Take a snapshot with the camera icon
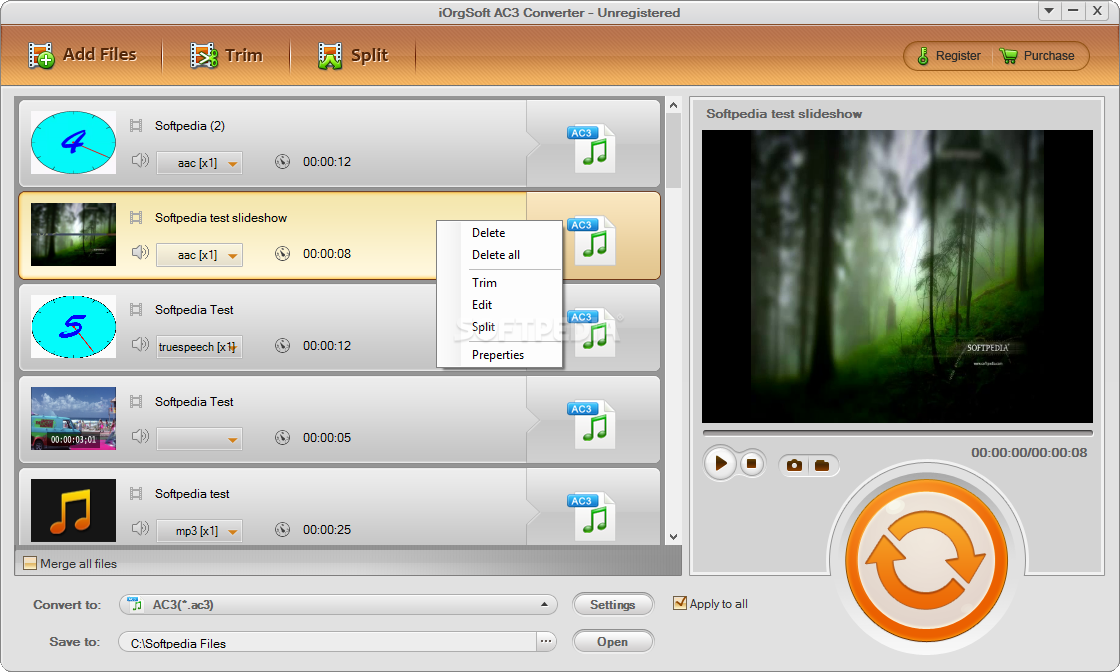Screen dimensions: 1120x672 [x=794, y=466]
